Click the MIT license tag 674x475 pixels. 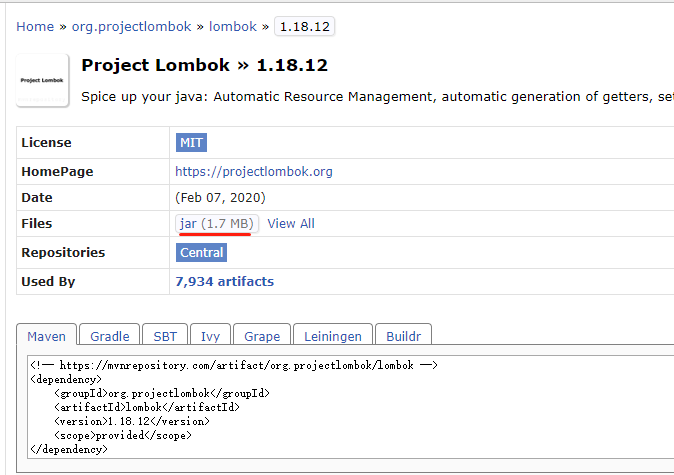pos(191,143)
